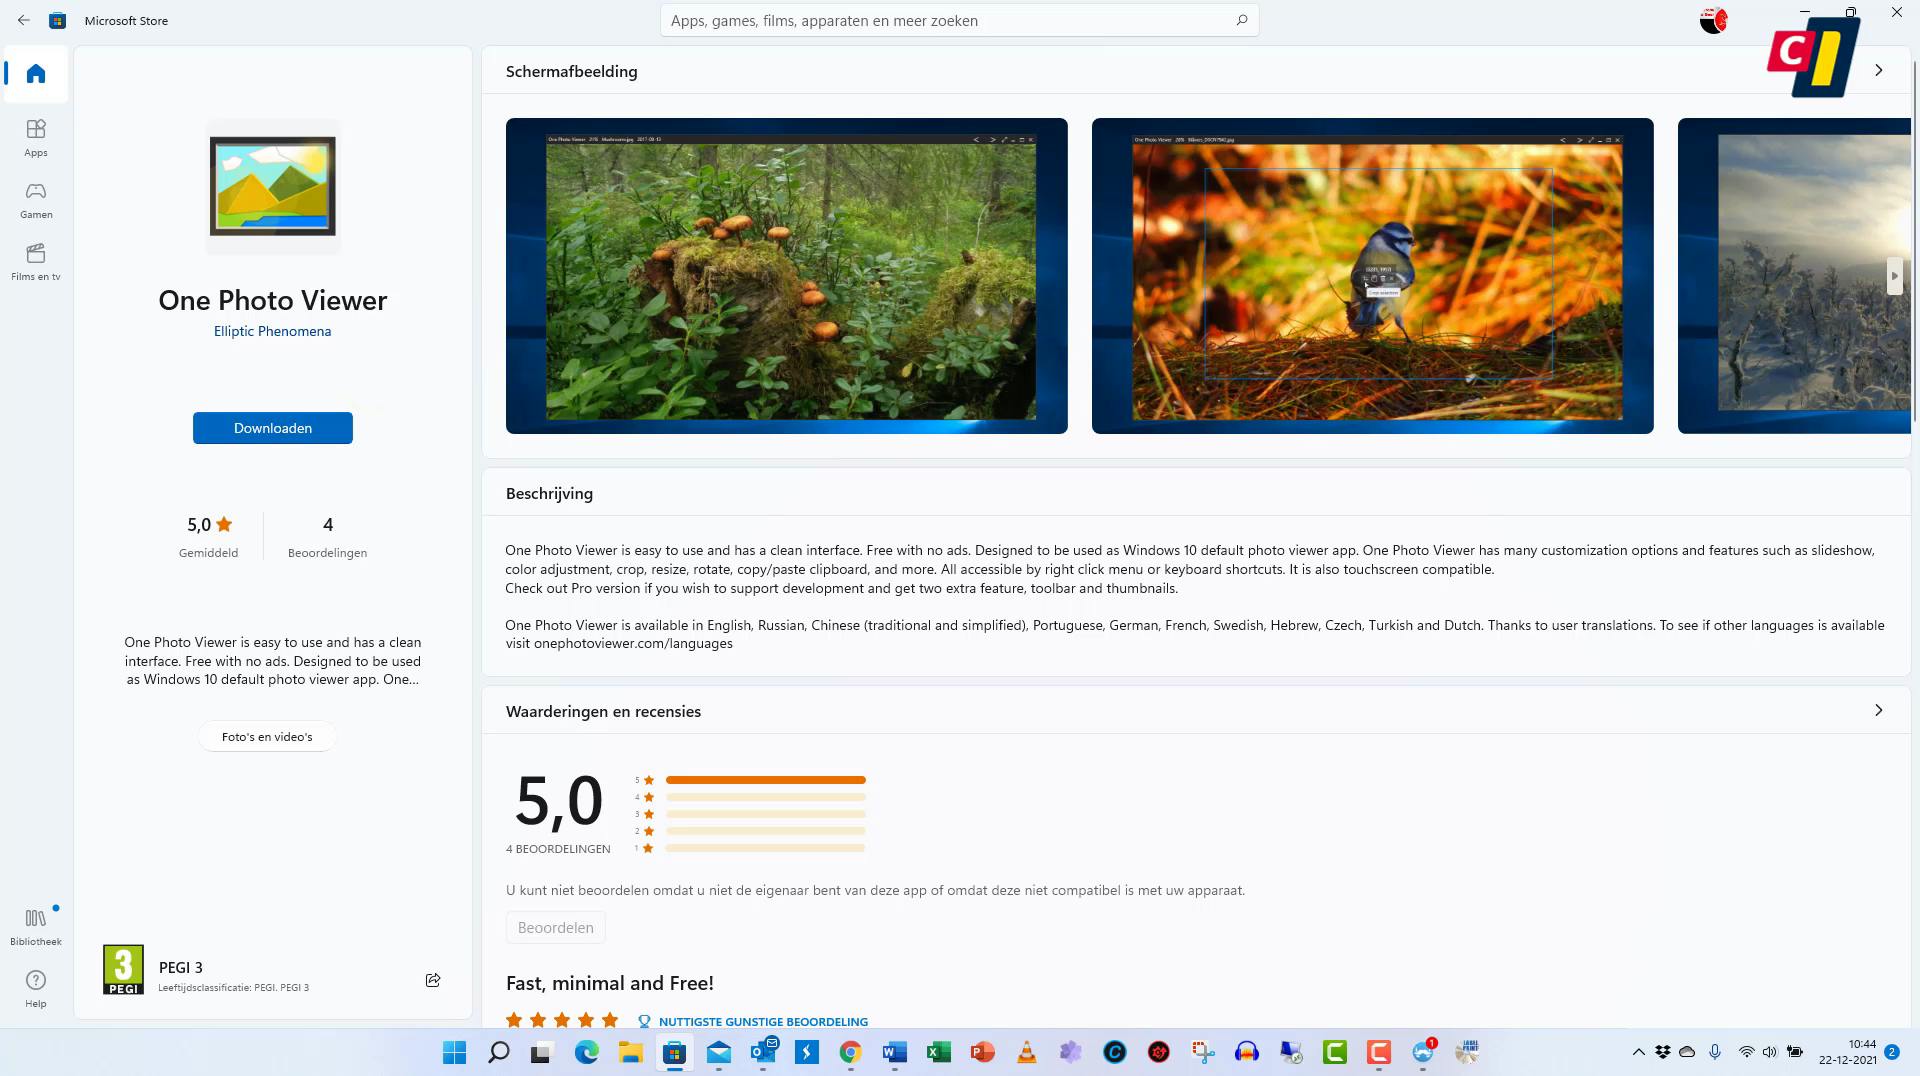Download One Photo Viewer
The height and width of the screenshot is (1076, 1920).
[273, 428]
